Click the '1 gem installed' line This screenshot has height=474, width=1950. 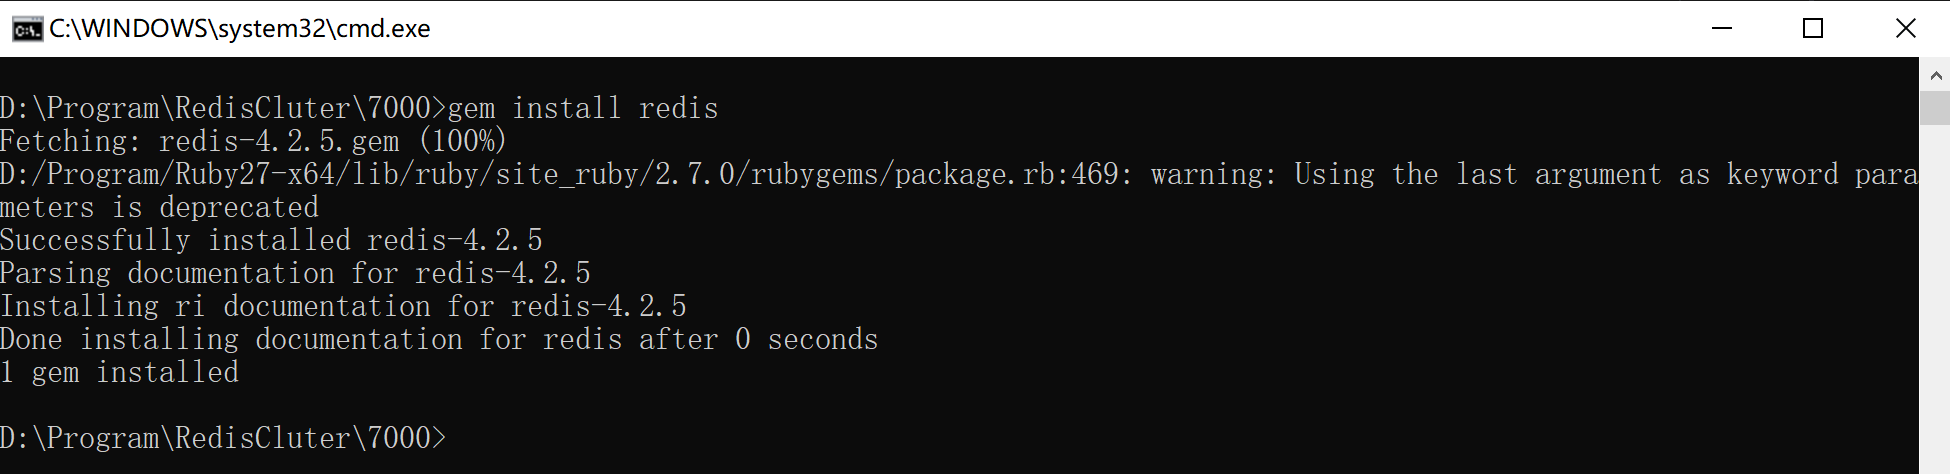click(x=120, y=372)
